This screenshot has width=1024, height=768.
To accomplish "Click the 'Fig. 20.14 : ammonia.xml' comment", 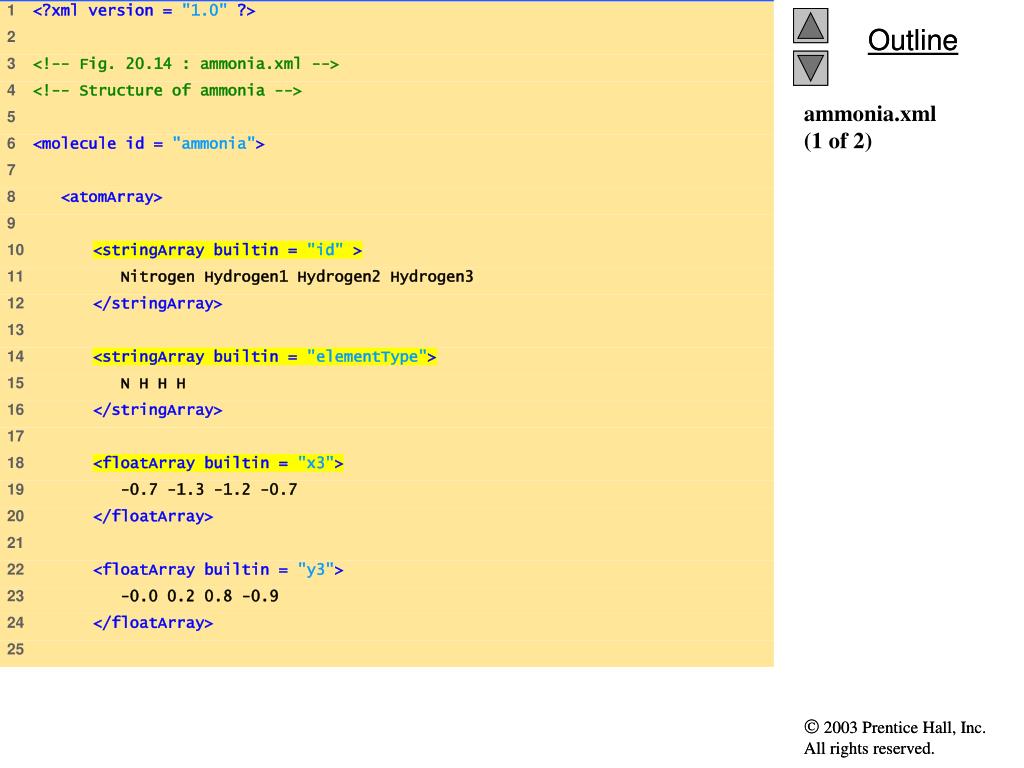I will point(185,64).
